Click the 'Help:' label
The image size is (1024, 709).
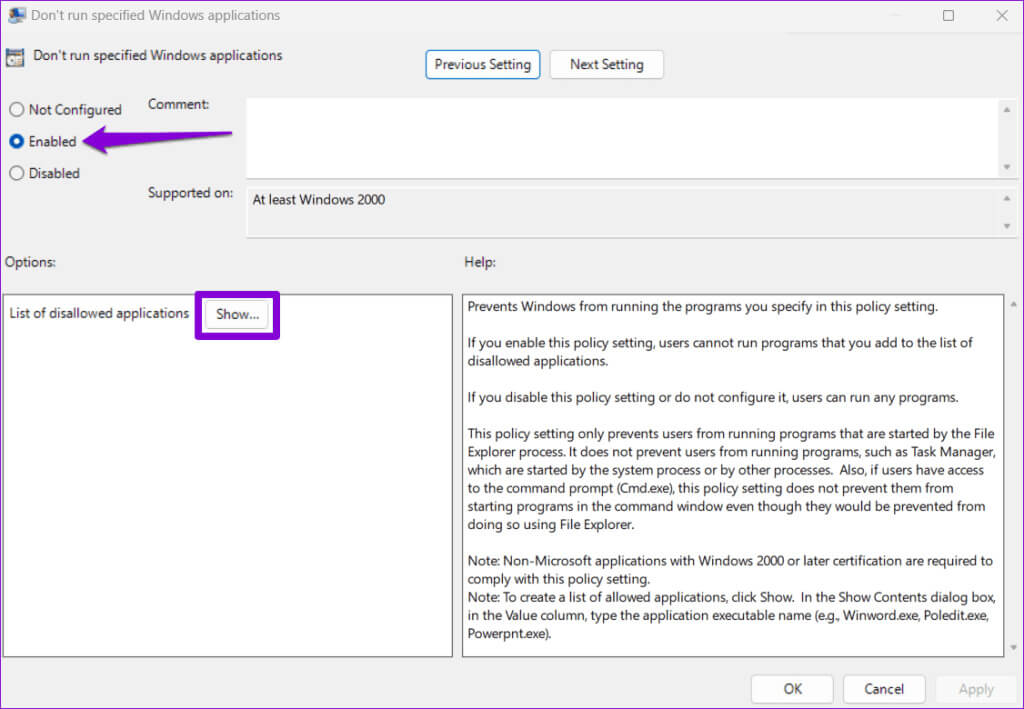click(x=480, y=262)
